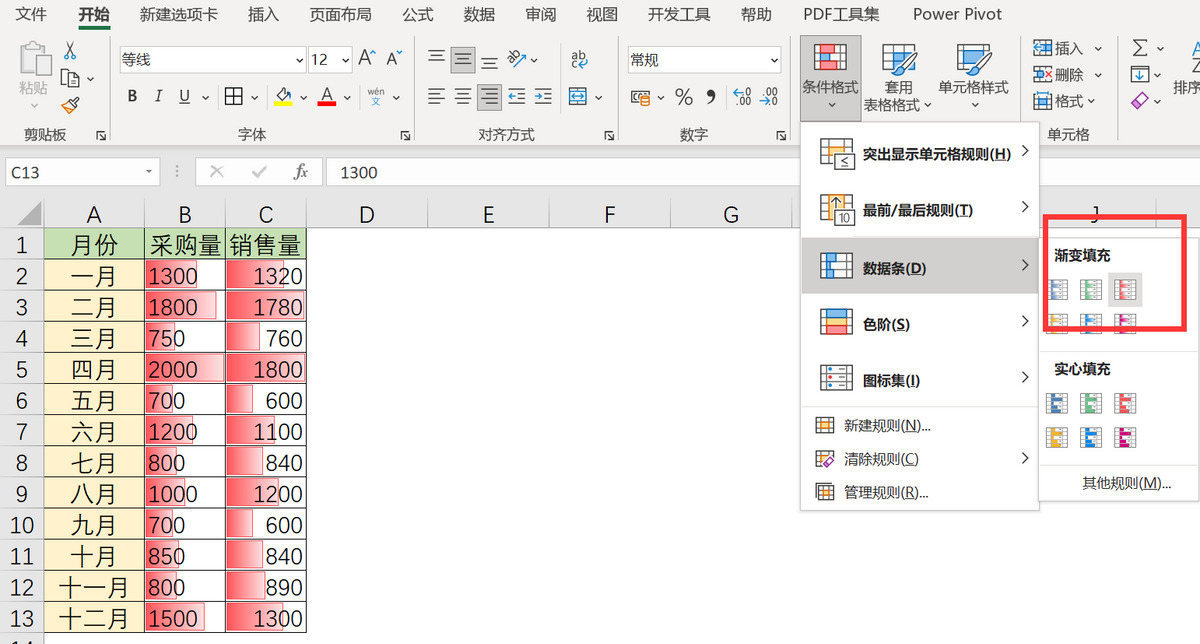This screenshot has height=644, width=1200.
Task: Toggle center horizontal alignment
Action: click(462, 97)
